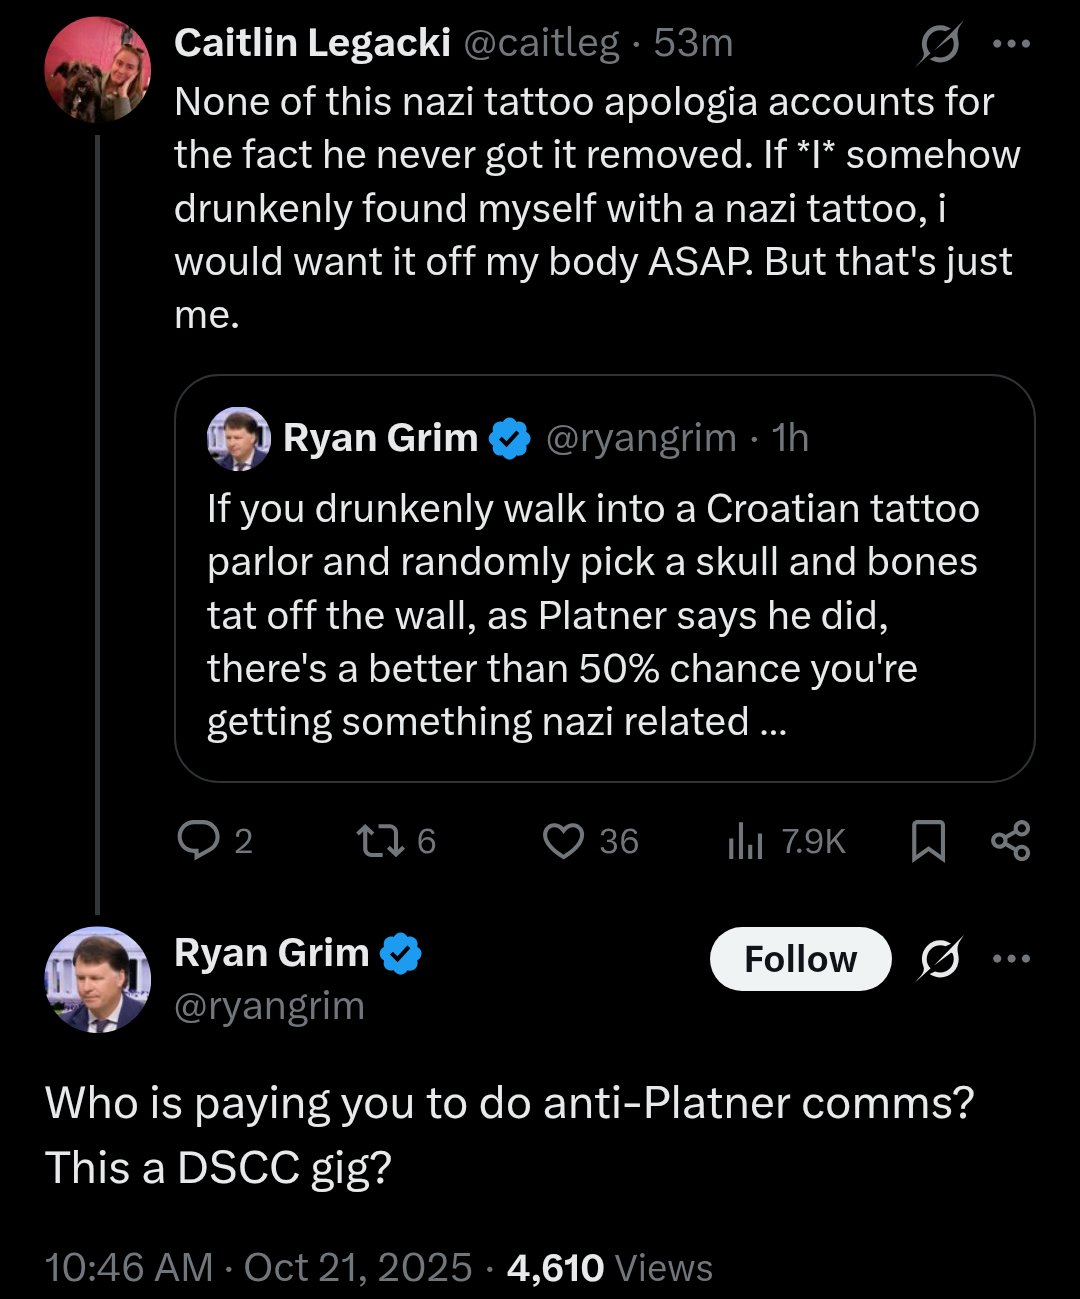The image size is (1080, 1299).
Task: Tap Ryan Grim's verified badge in reply
Action: [401, 954]
